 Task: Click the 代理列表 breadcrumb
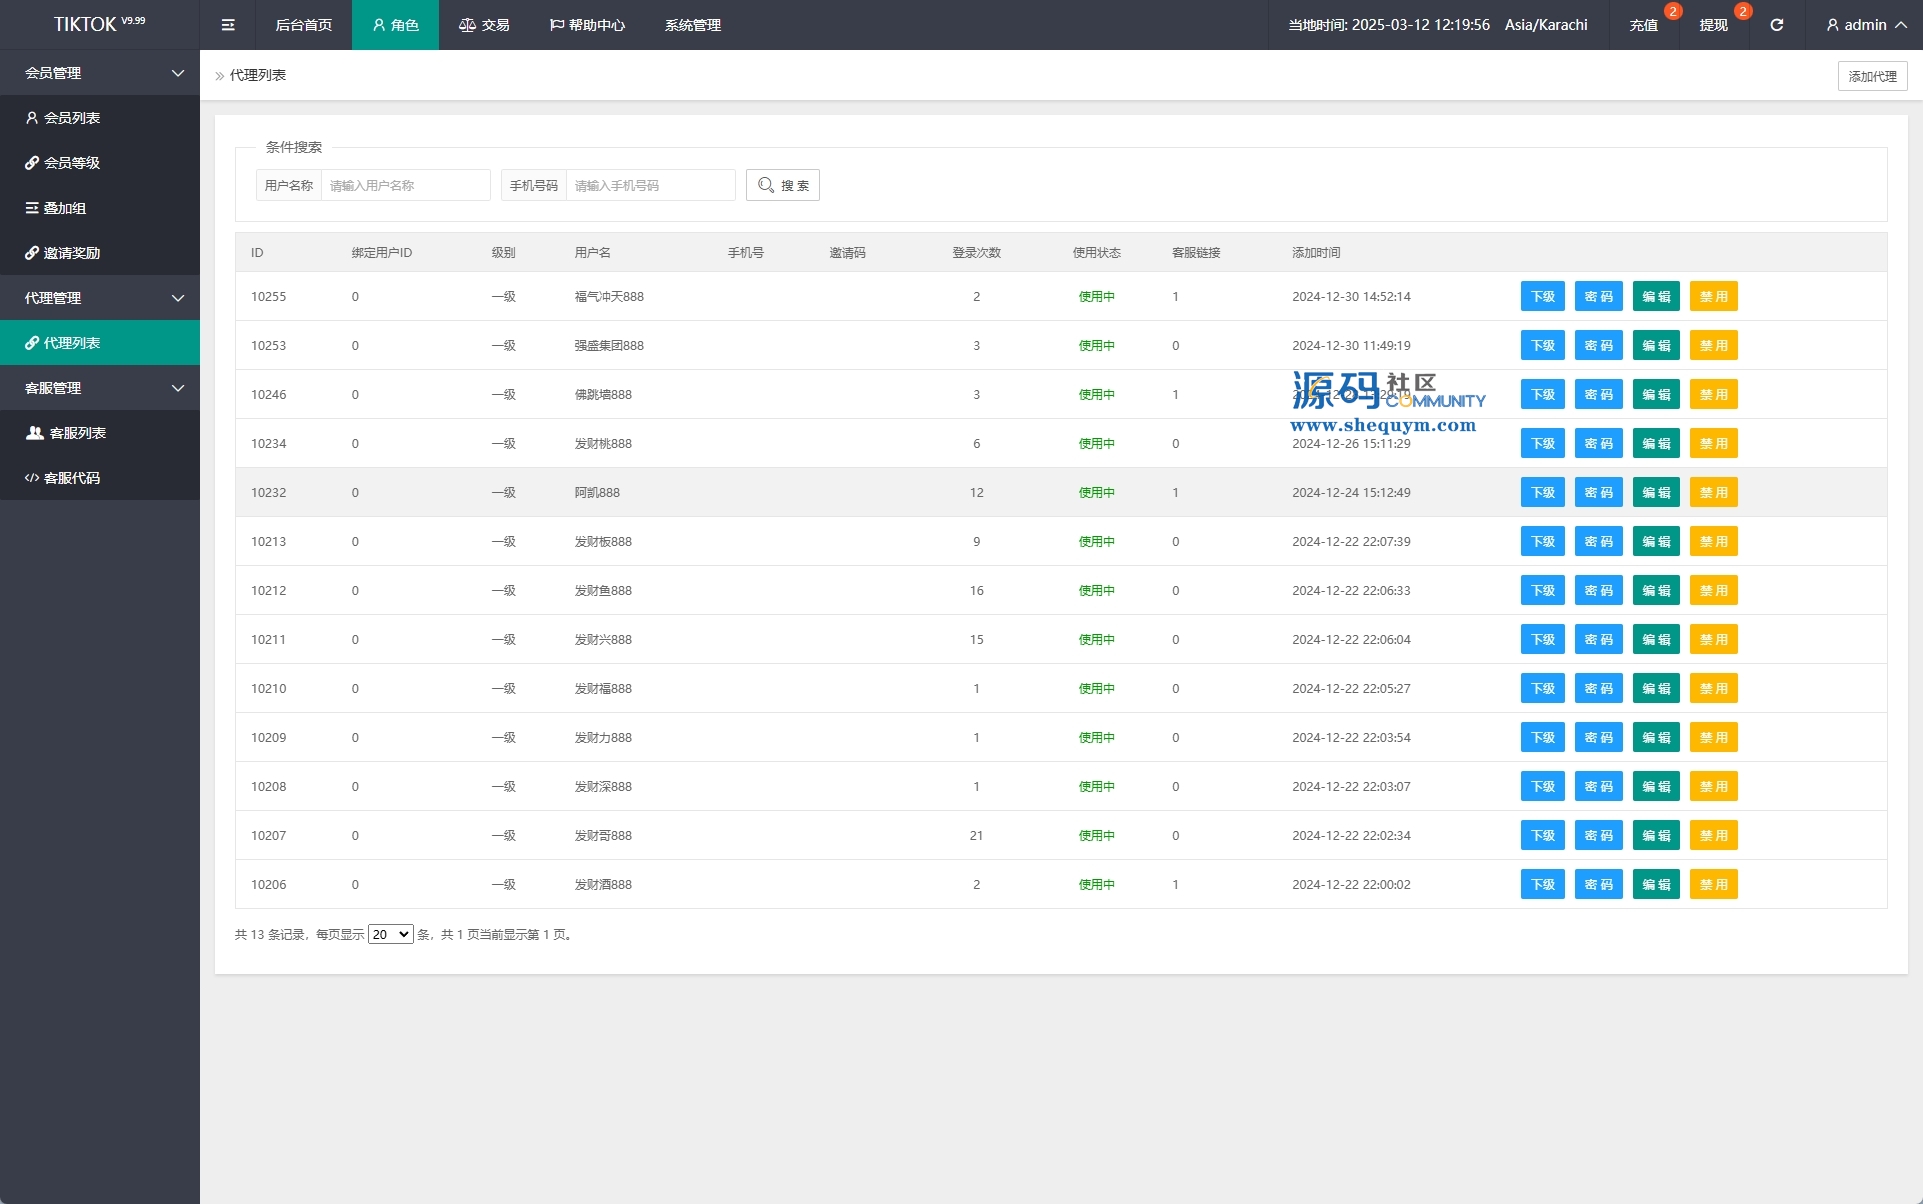(x=258, y=75)
